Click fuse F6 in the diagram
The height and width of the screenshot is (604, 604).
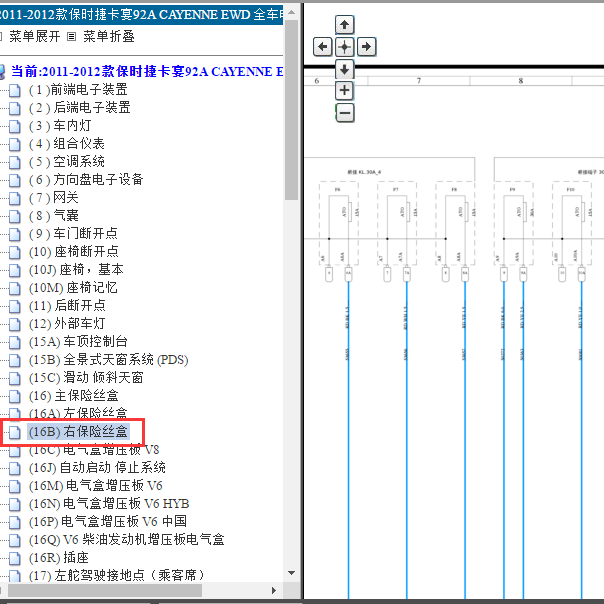[339, 223]
